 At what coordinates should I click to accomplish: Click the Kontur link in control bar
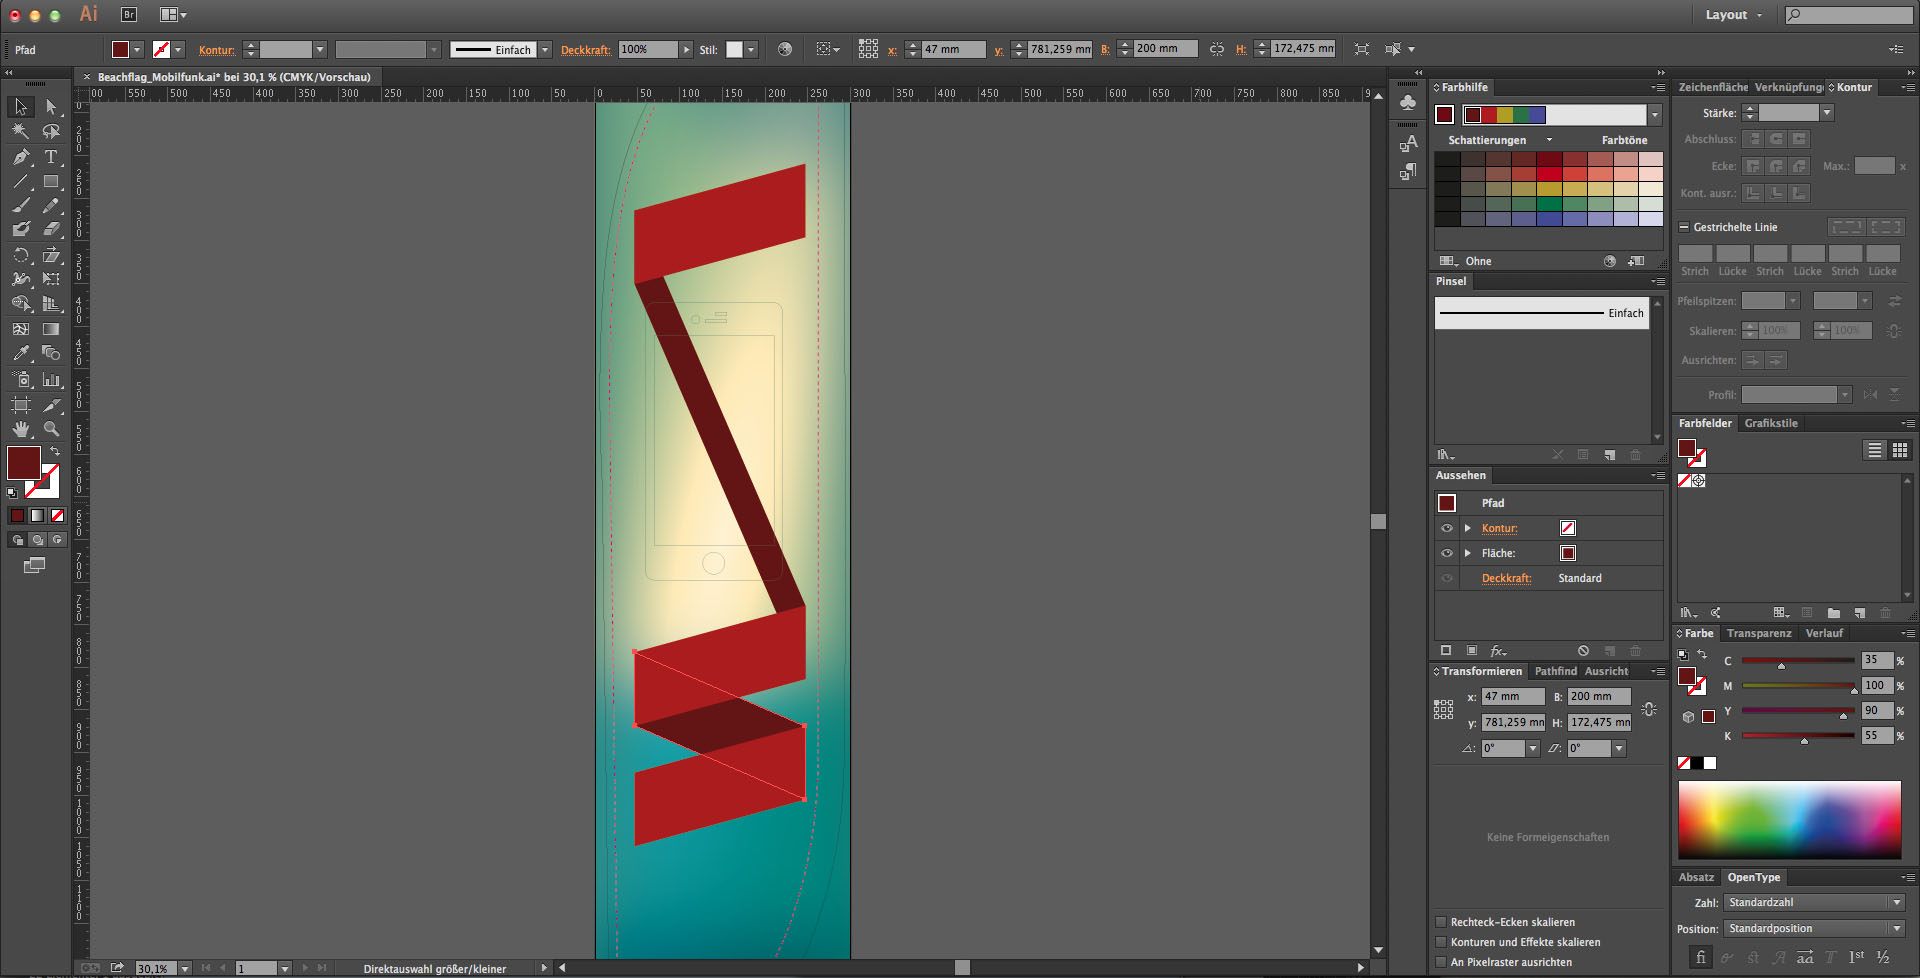(216, 50)
